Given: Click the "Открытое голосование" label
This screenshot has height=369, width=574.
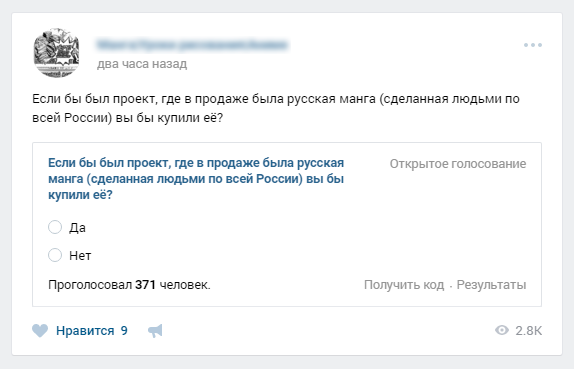Looking at the screenshot, I should [x=458, y=164].
